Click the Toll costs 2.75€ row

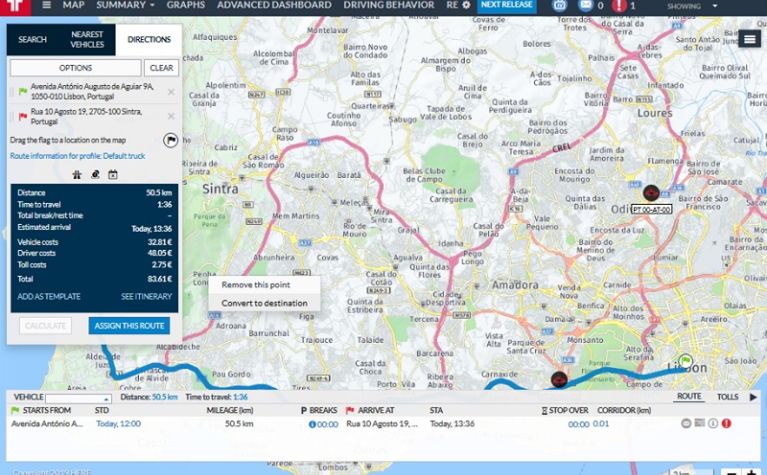[x=94, y=265]
